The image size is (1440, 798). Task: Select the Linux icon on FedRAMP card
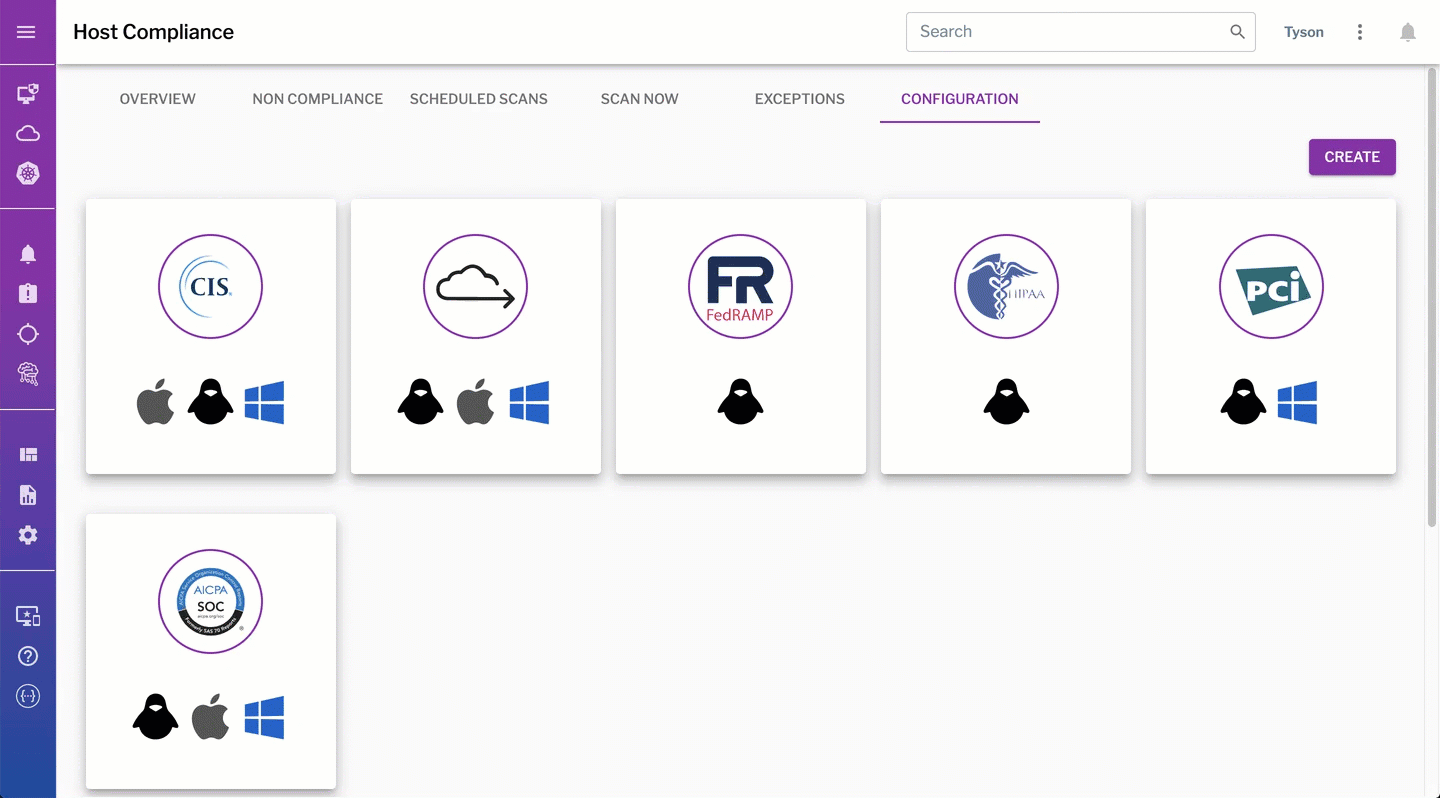741,402
